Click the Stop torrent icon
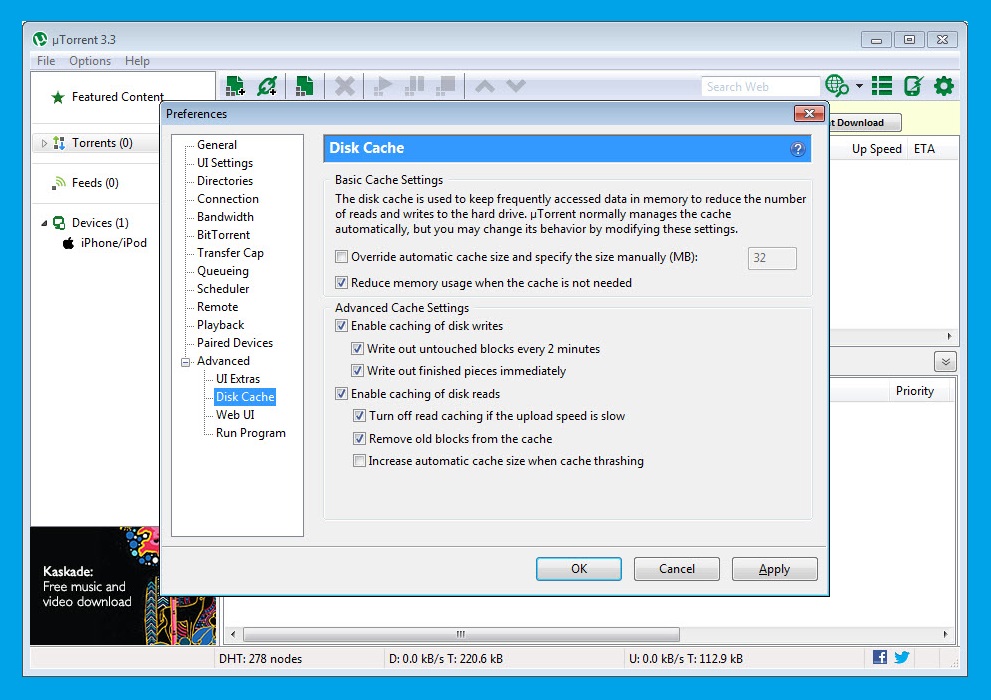This screenshot has width=991, height=700. click(x=446, y=85)
